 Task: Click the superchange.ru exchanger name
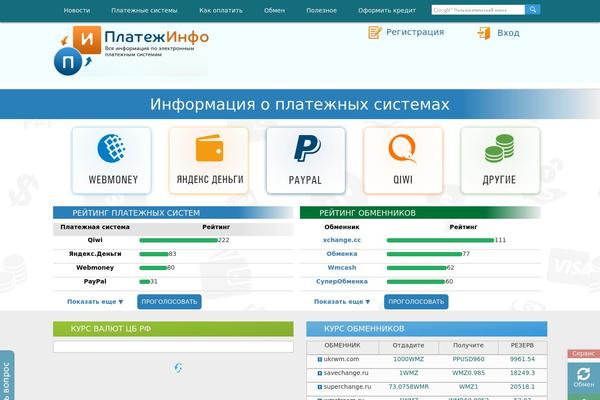click(x=347, y=387)
